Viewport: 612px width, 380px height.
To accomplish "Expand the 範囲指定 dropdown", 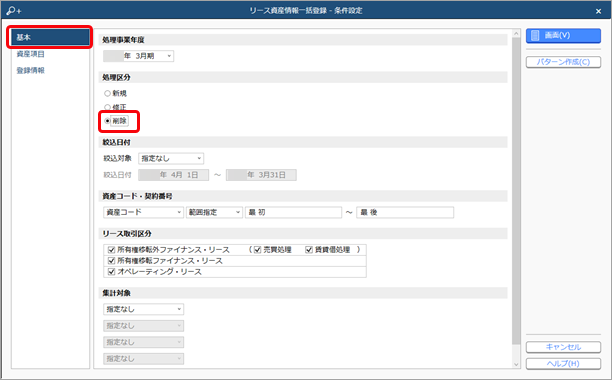I will click(214, 212).
